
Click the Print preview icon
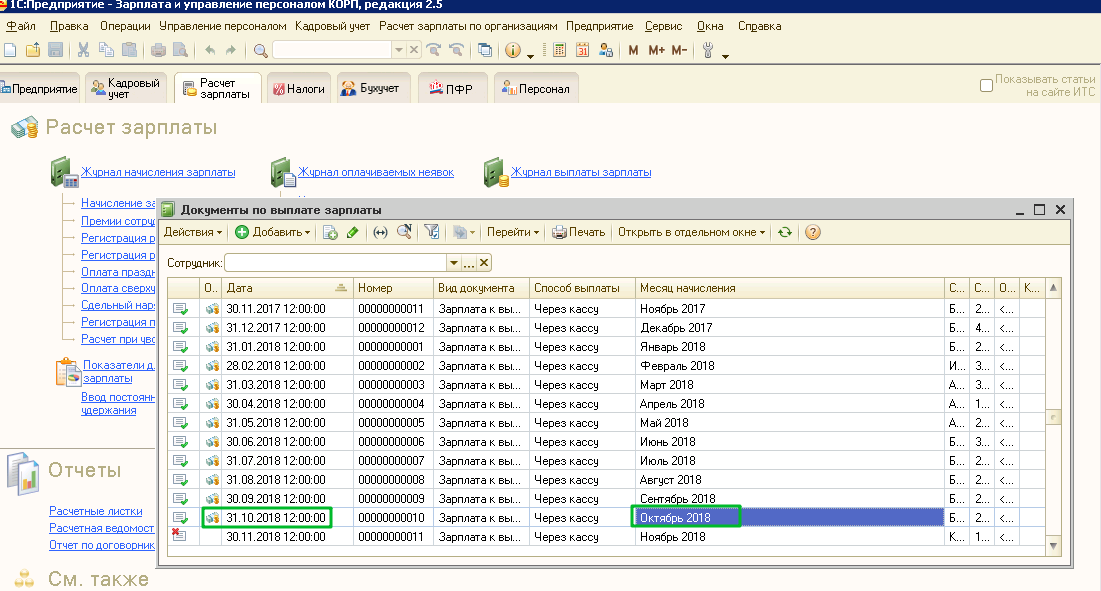point(180,50)
